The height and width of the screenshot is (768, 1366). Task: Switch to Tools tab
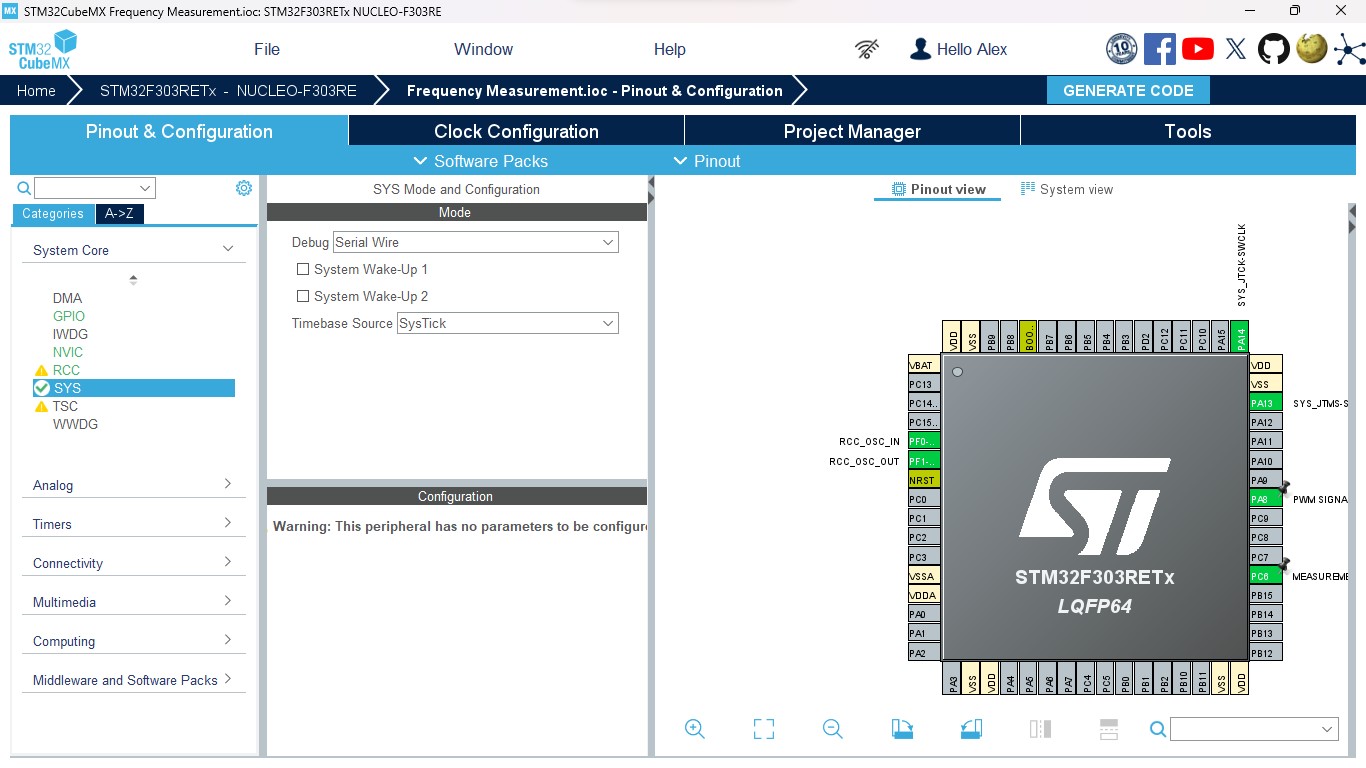1188,131
